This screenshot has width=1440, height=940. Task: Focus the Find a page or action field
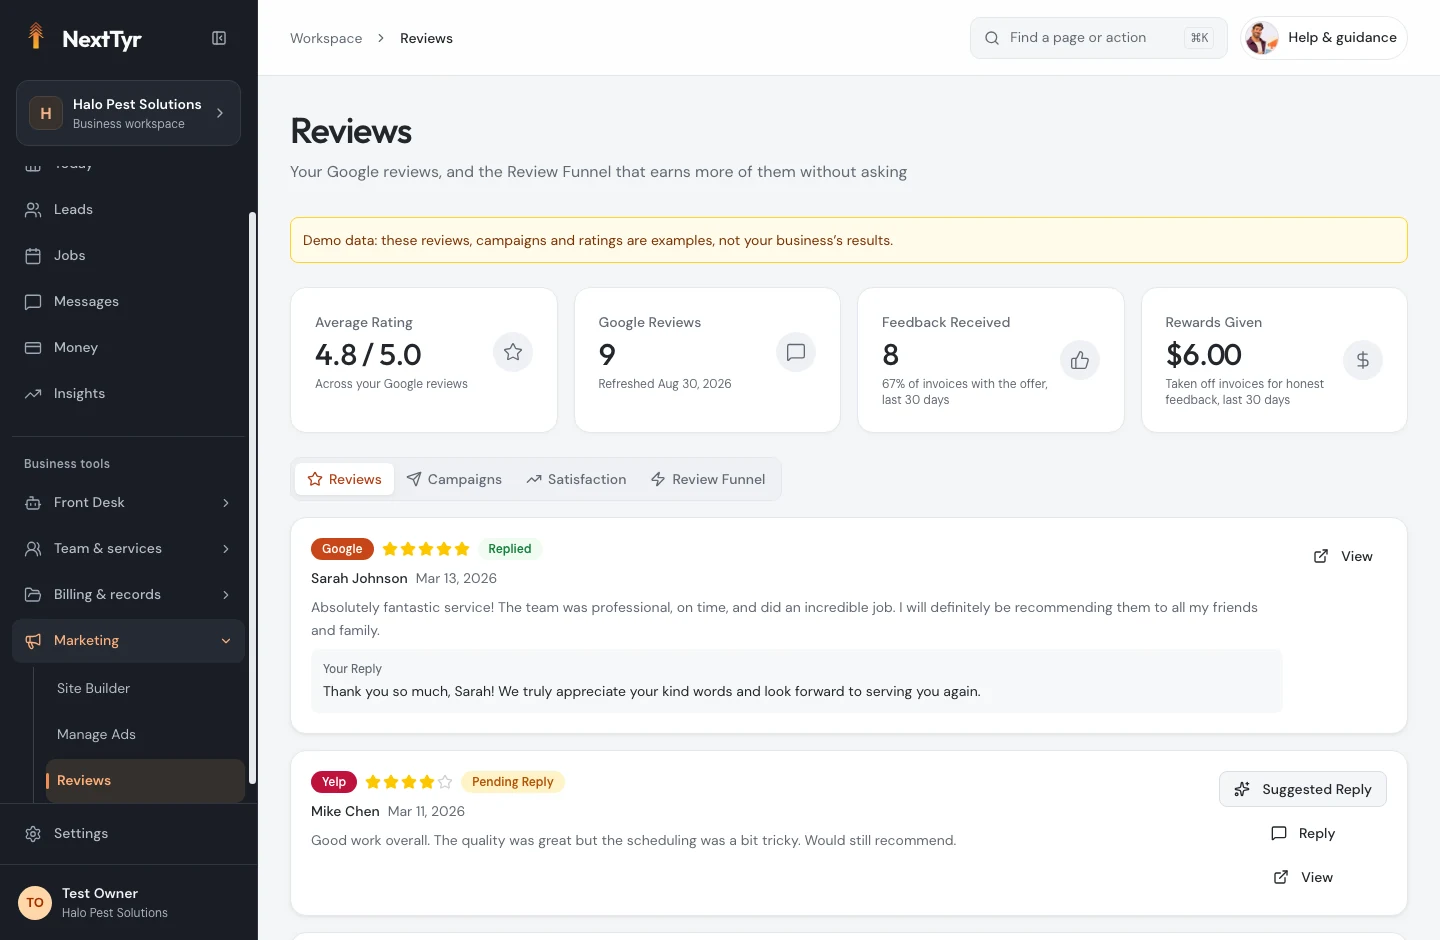(1099, 38)
